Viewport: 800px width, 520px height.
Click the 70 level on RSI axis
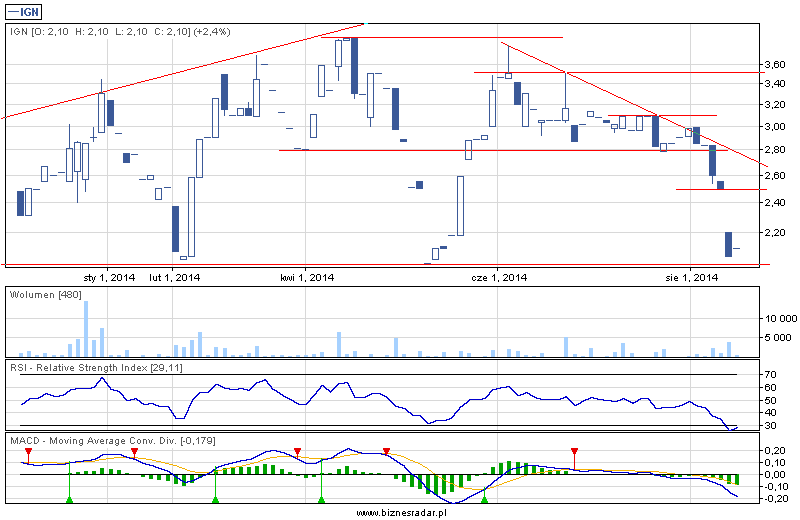pos(770,375)
